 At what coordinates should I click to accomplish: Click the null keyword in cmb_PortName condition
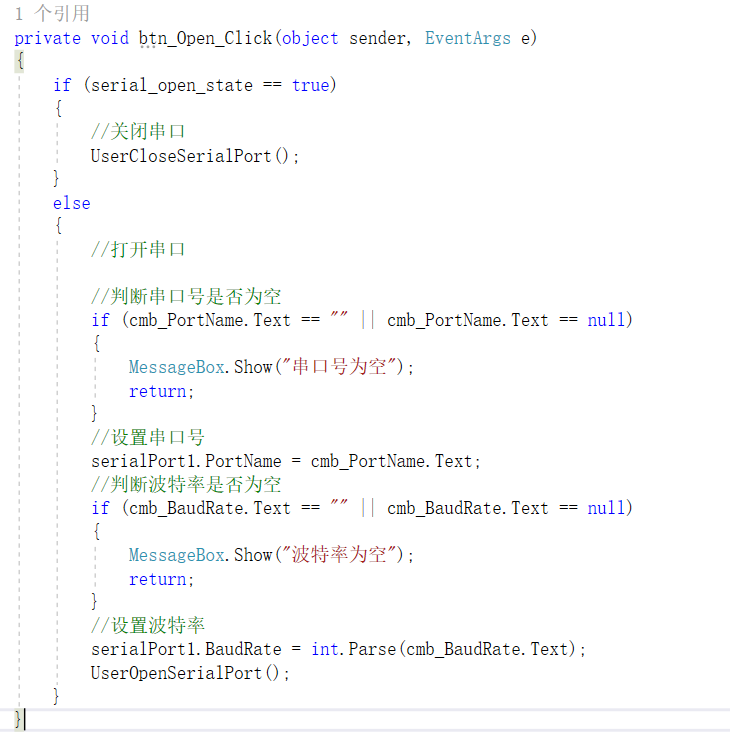(606, 320)
